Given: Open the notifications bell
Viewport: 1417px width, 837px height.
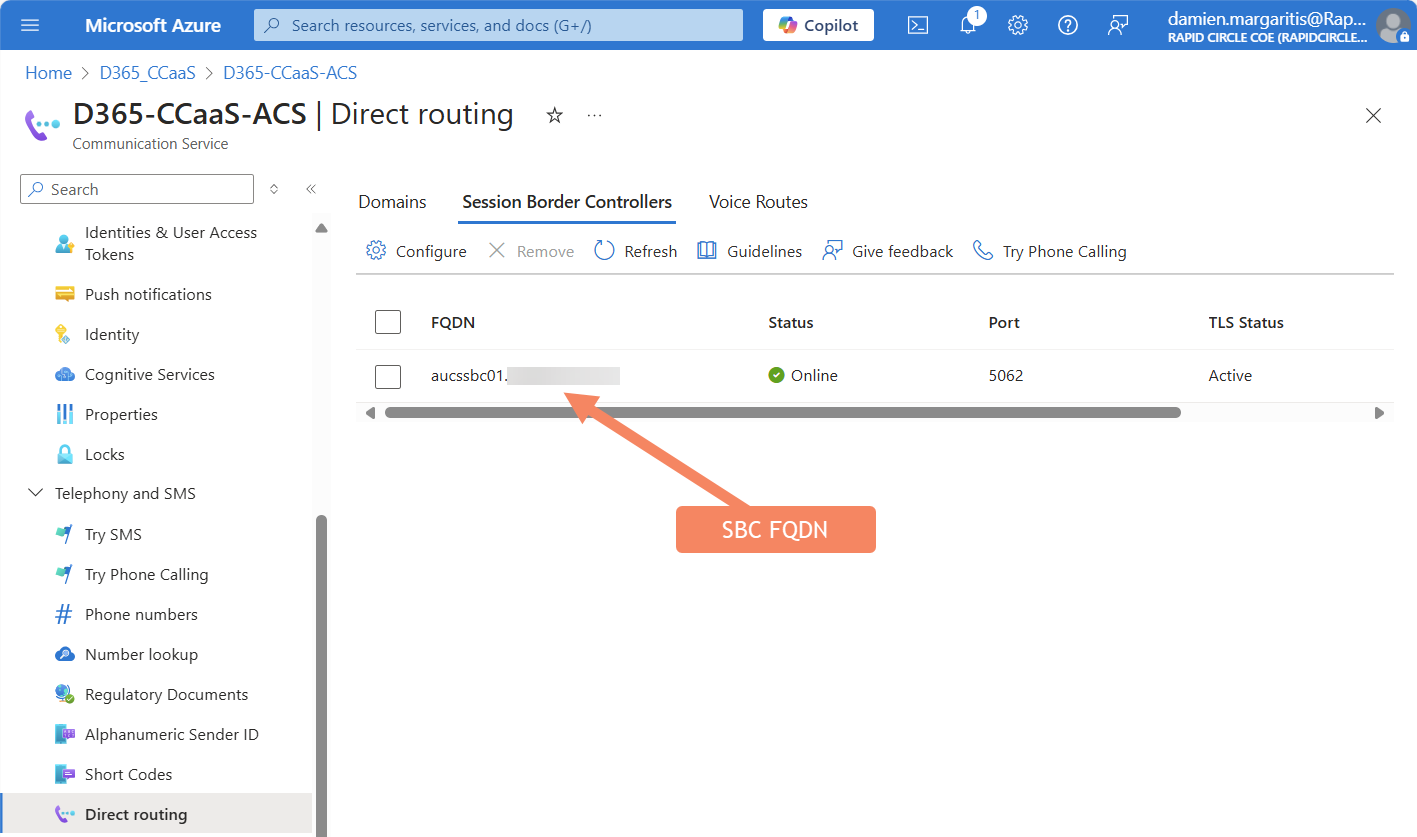Looking at the screenshot, I should (x=967, y=25).
